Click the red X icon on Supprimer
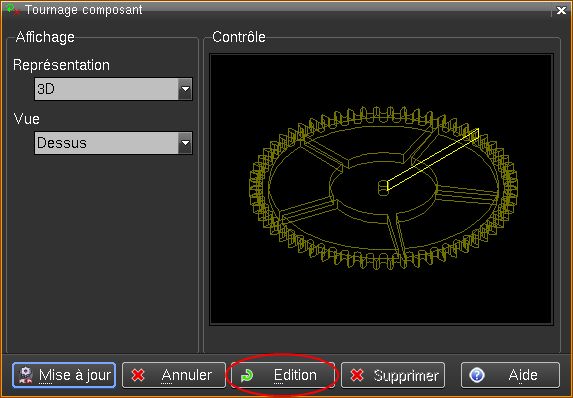 357,375
